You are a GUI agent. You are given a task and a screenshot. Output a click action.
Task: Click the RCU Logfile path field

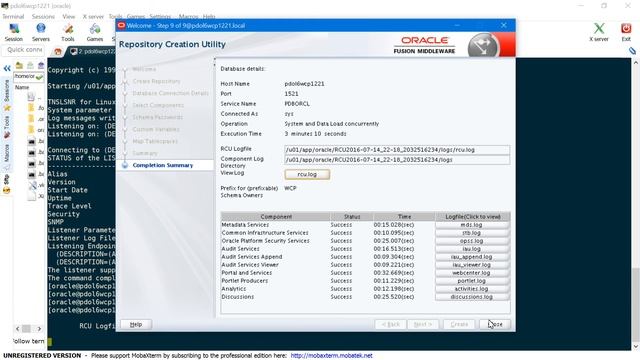click(x=397, y=150)
